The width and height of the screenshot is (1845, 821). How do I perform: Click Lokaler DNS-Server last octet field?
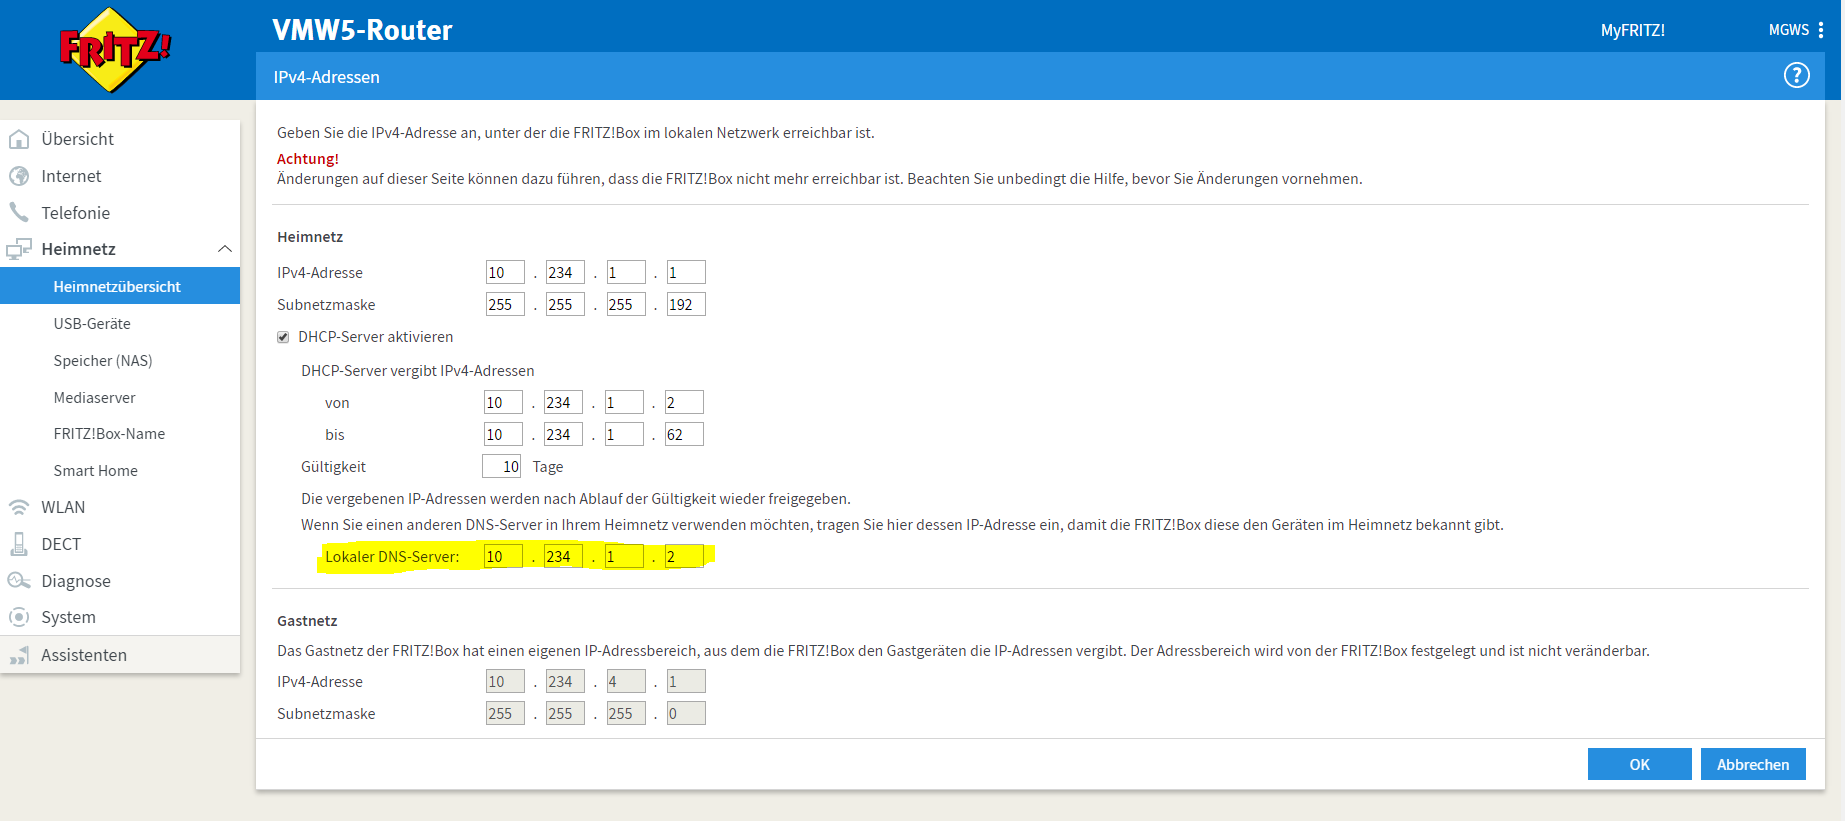pyautogui.click(x=684, y=556)
